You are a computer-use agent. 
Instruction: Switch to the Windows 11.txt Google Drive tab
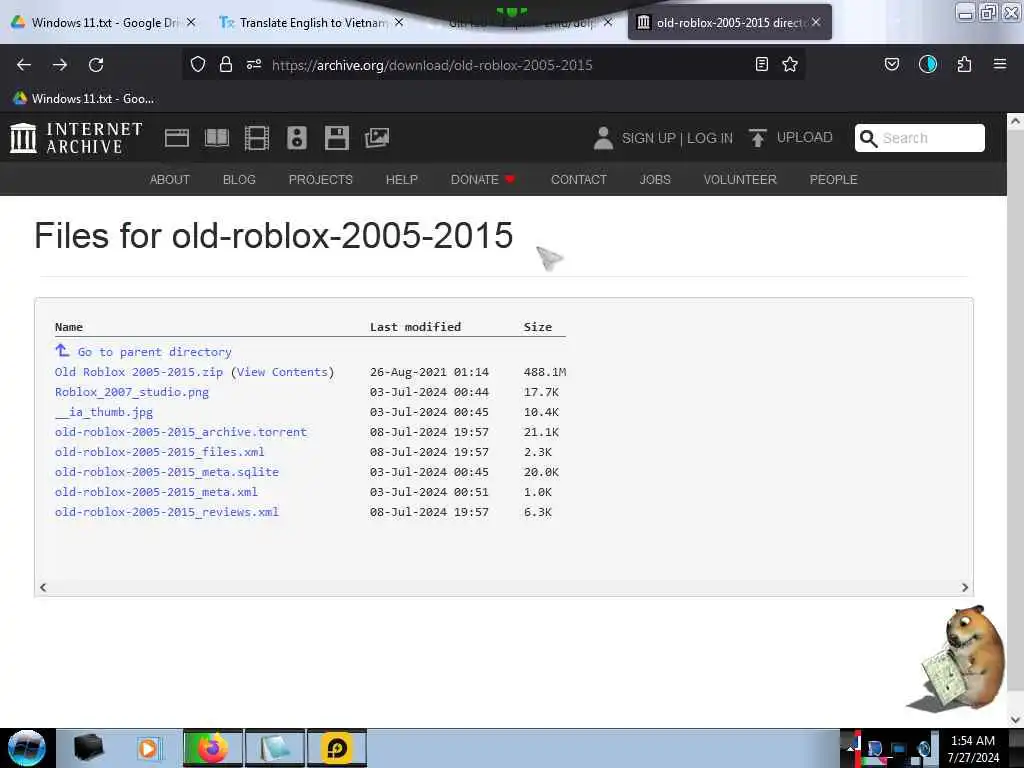(103, 23)
